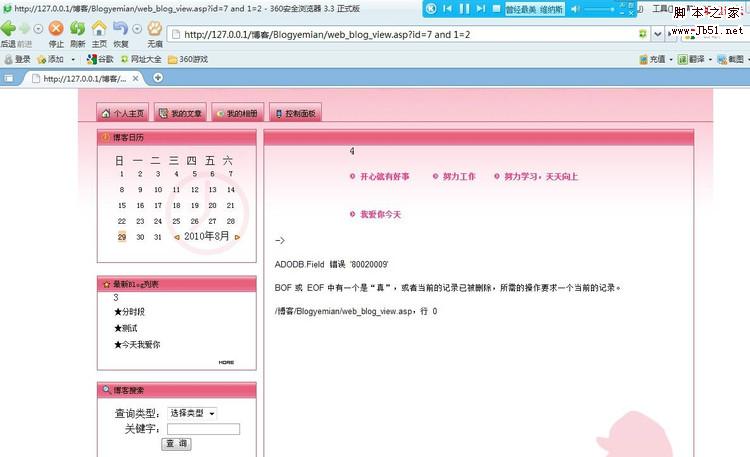
Task: Stop loading with the orange 停止 button
Action: tap(56, 29)
